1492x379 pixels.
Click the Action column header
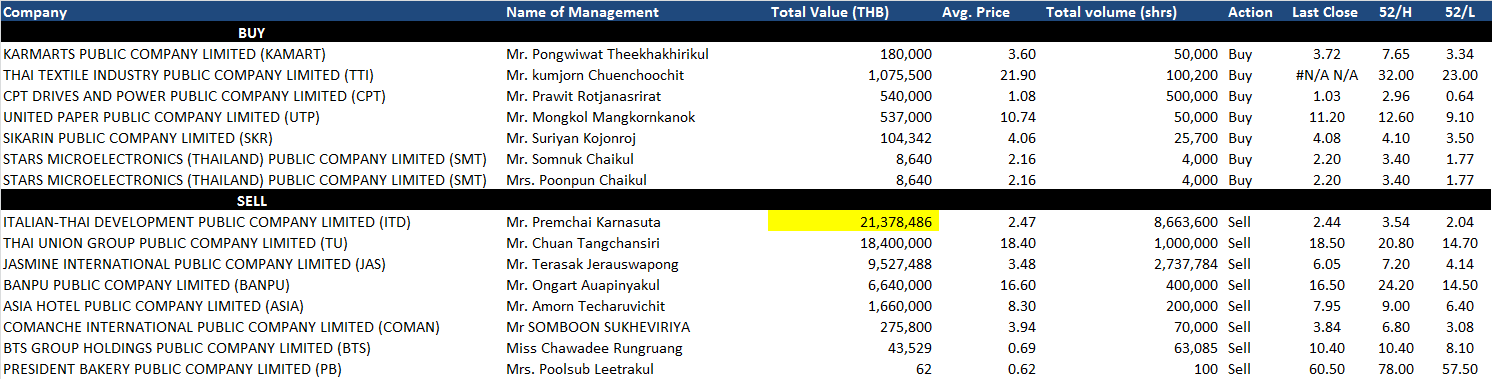1250,12
